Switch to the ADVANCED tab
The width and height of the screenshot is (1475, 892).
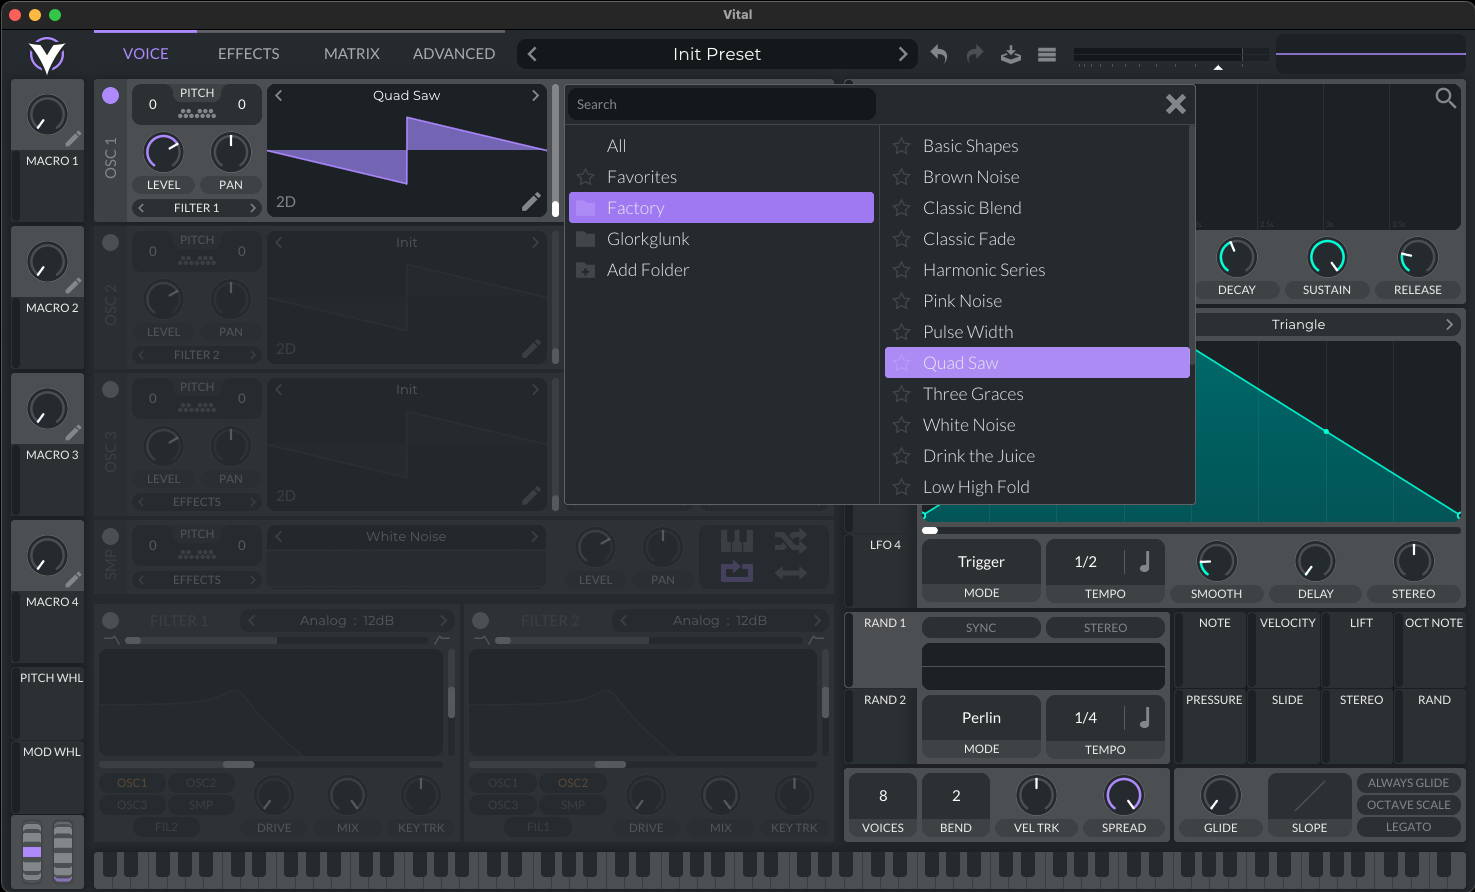tap(454, 54)
